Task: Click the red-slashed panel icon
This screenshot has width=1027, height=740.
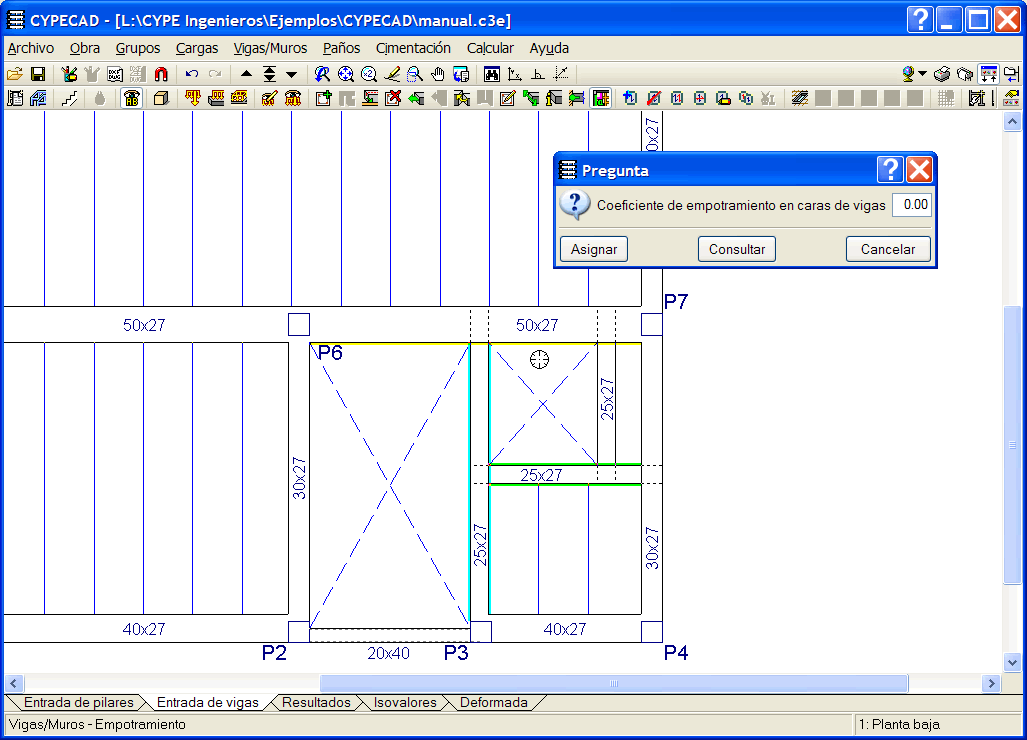Action: 654,98
